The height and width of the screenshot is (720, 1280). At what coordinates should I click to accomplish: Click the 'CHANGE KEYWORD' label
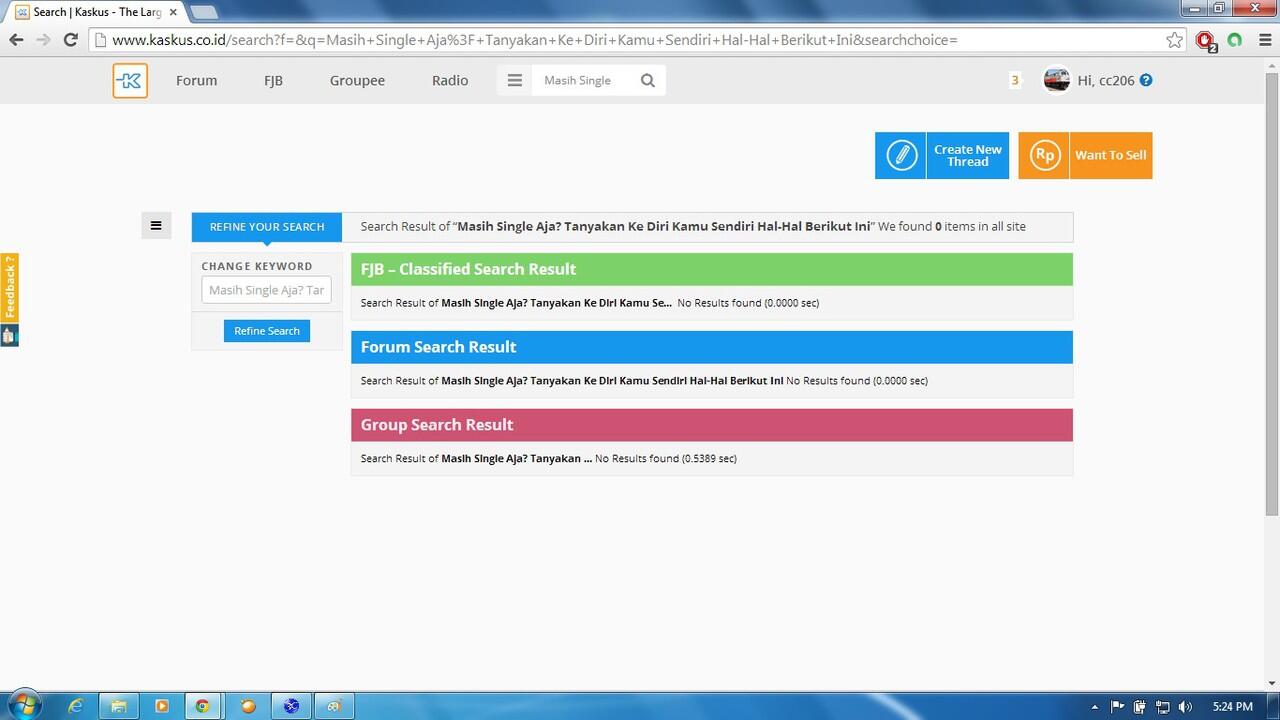[x=257, y=266]
